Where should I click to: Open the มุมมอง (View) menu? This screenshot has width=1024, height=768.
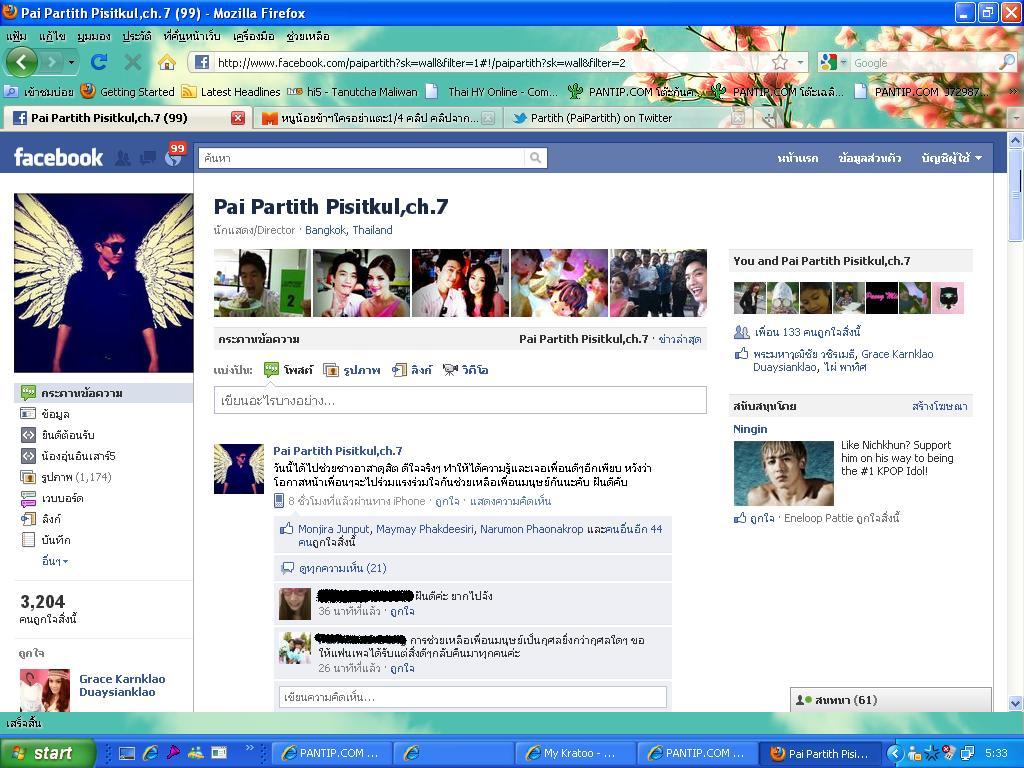click(94, 37)
